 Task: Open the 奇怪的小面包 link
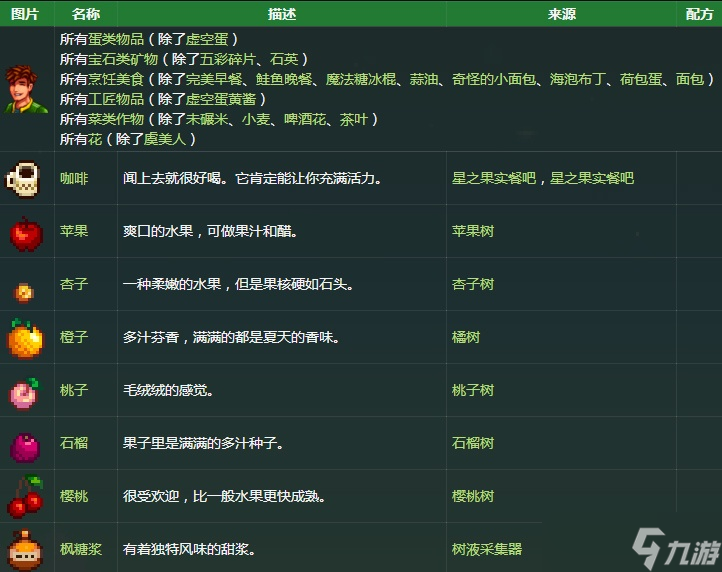494,79
